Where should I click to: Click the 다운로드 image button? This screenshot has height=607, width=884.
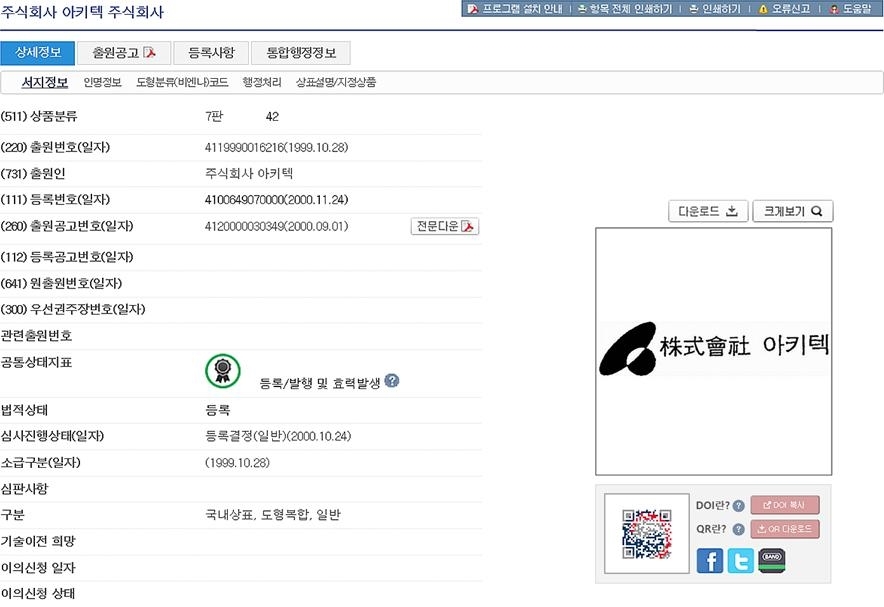click(x=708, y=211)
